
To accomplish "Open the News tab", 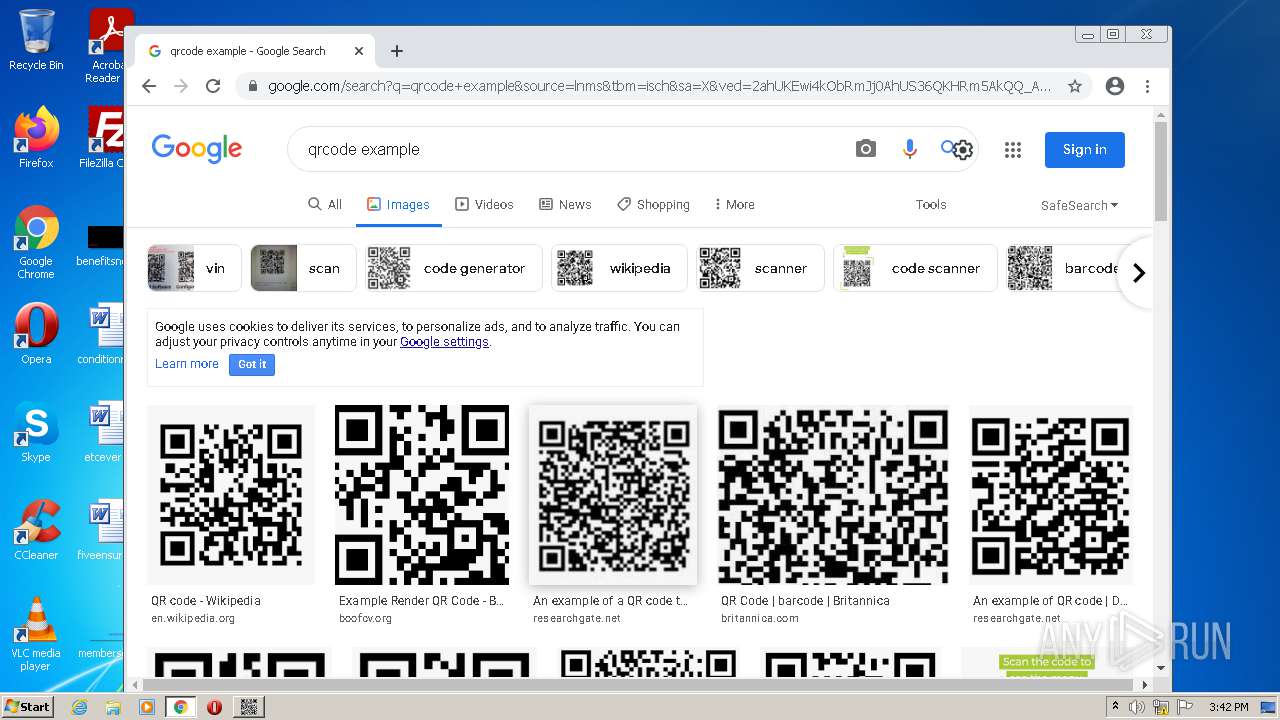I will click(x=565, y=204).
